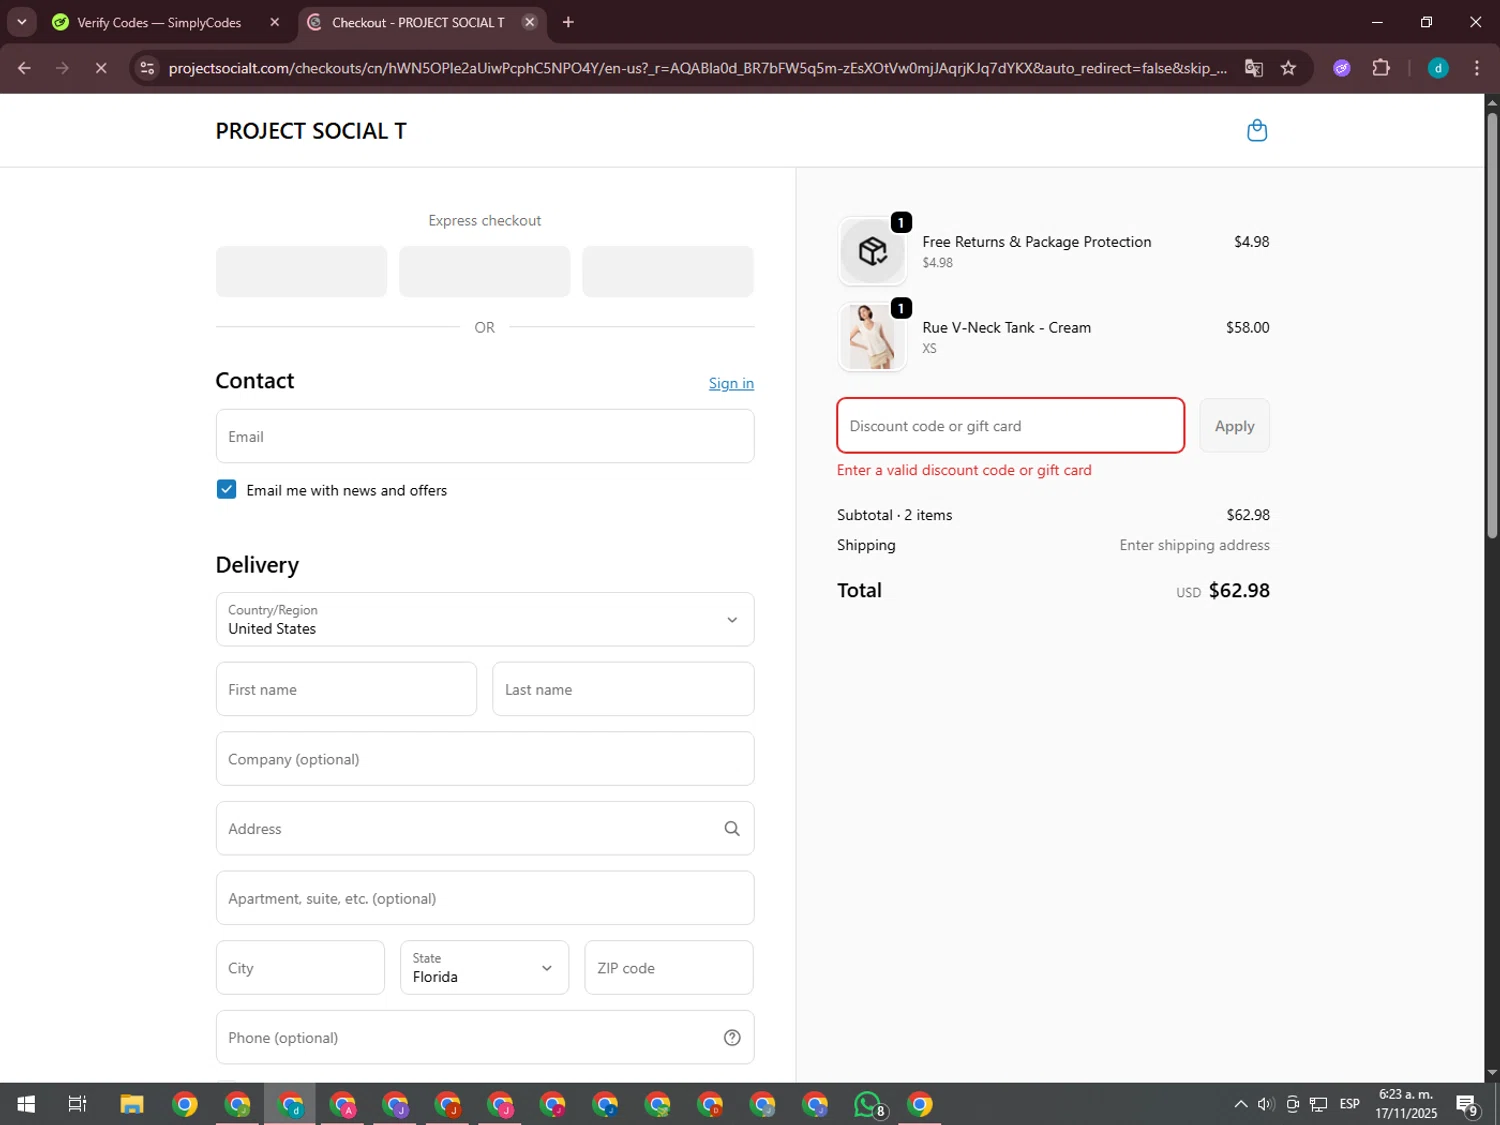Bookmark this page with the star icon

1288,68
